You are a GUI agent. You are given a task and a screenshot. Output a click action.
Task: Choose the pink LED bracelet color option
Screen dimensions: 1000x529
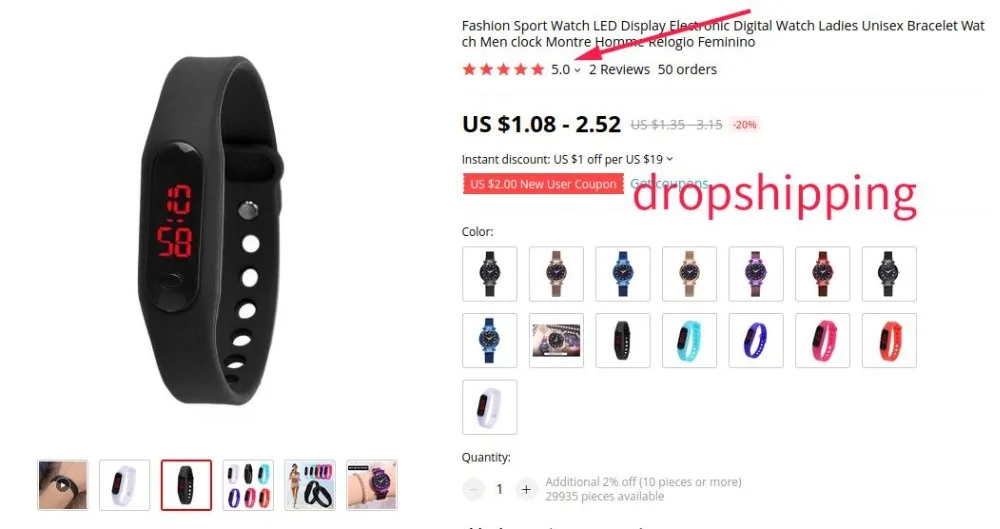[x=823, y=341]
